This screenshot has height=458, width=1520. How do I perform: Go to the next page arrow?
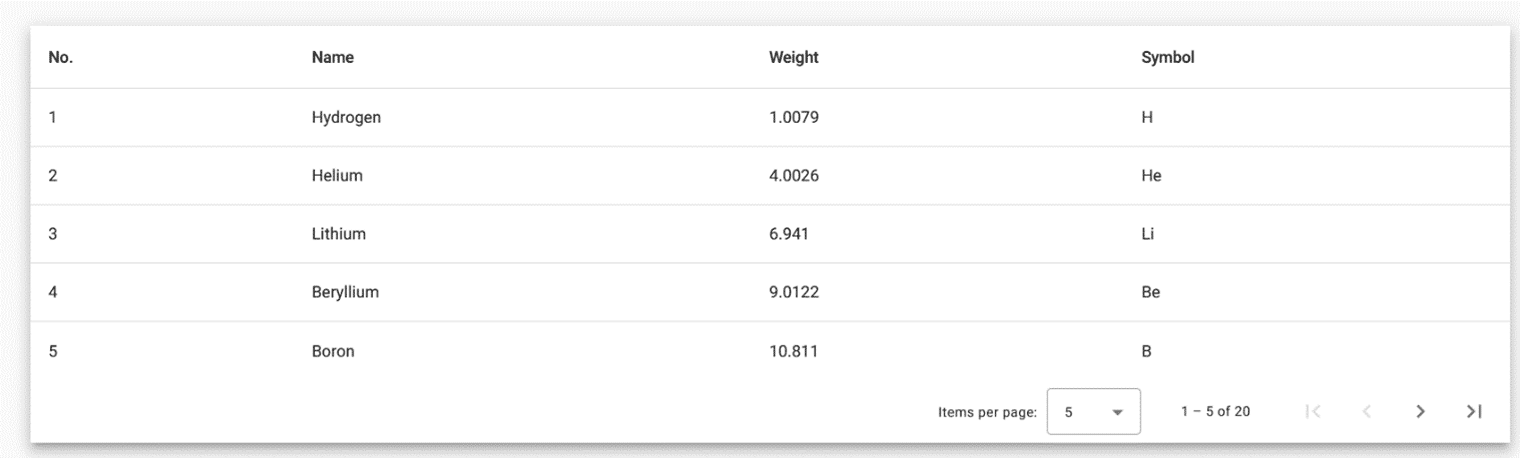click(x=1420, y=411)
